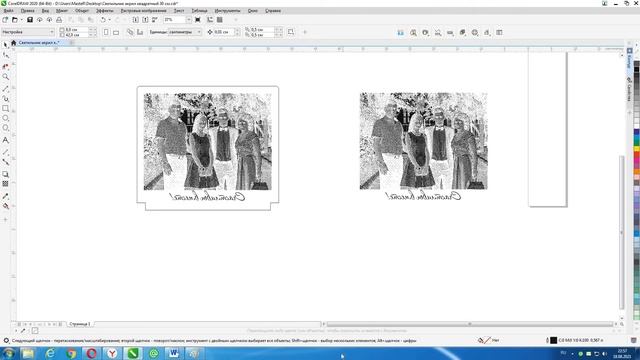
Task: Click the vertical scrollbar thumb
Action: pyautogui.click(x=622, y=232)
